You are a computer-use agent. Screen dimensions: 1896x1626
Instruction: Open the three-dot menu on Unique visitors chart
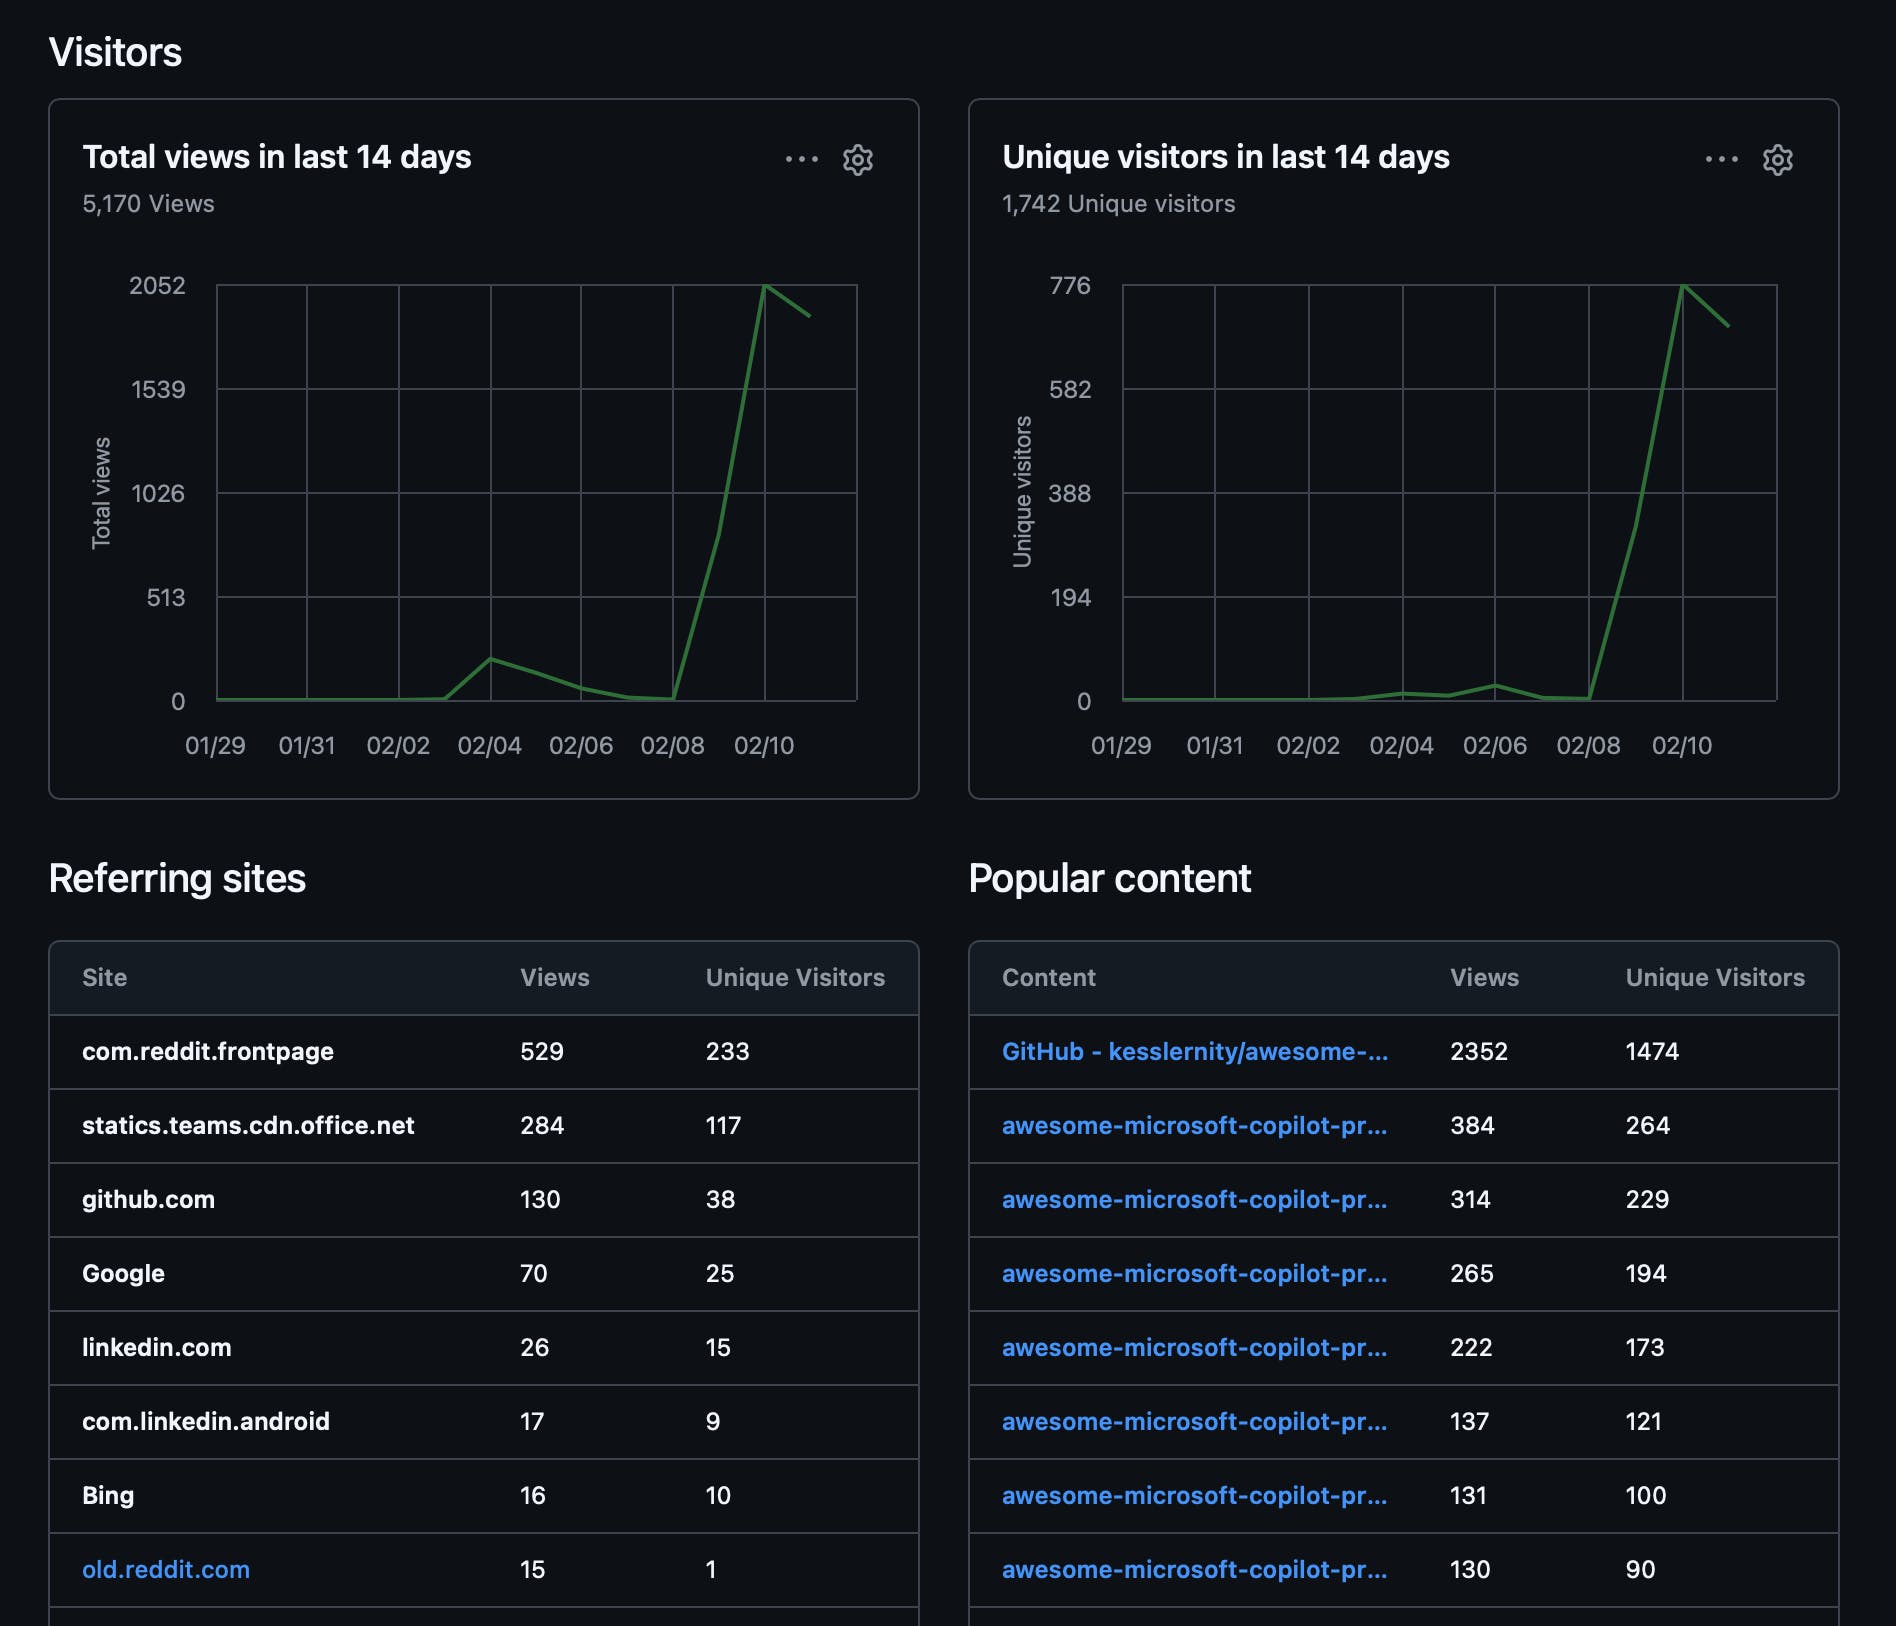point(1722,159)
